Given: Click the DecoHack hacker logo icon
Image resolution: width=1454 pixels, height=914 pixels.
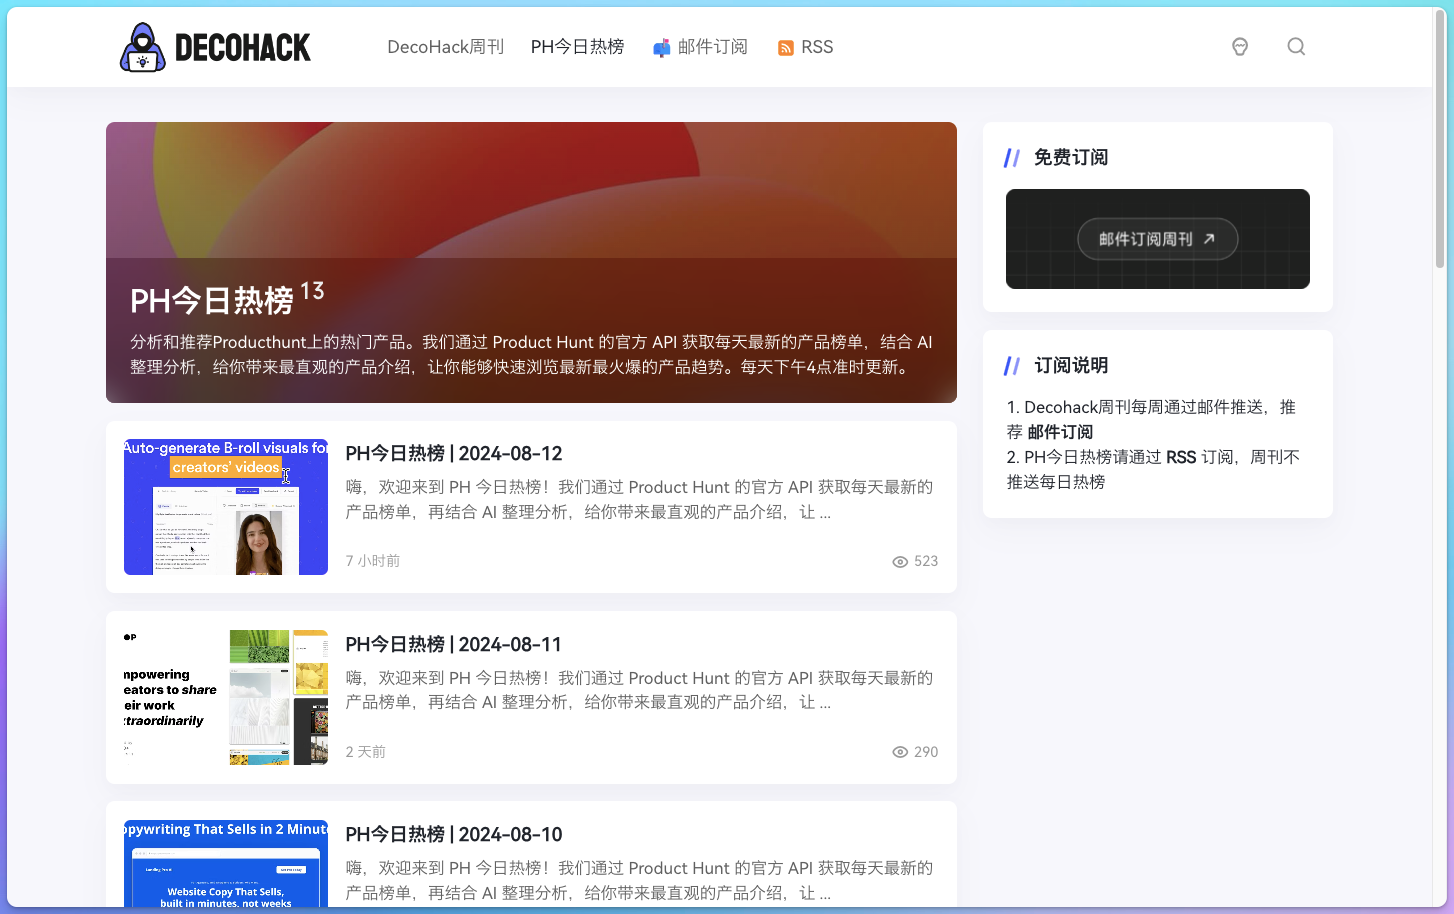Looking at the screenshot, I should pos(142,47).
